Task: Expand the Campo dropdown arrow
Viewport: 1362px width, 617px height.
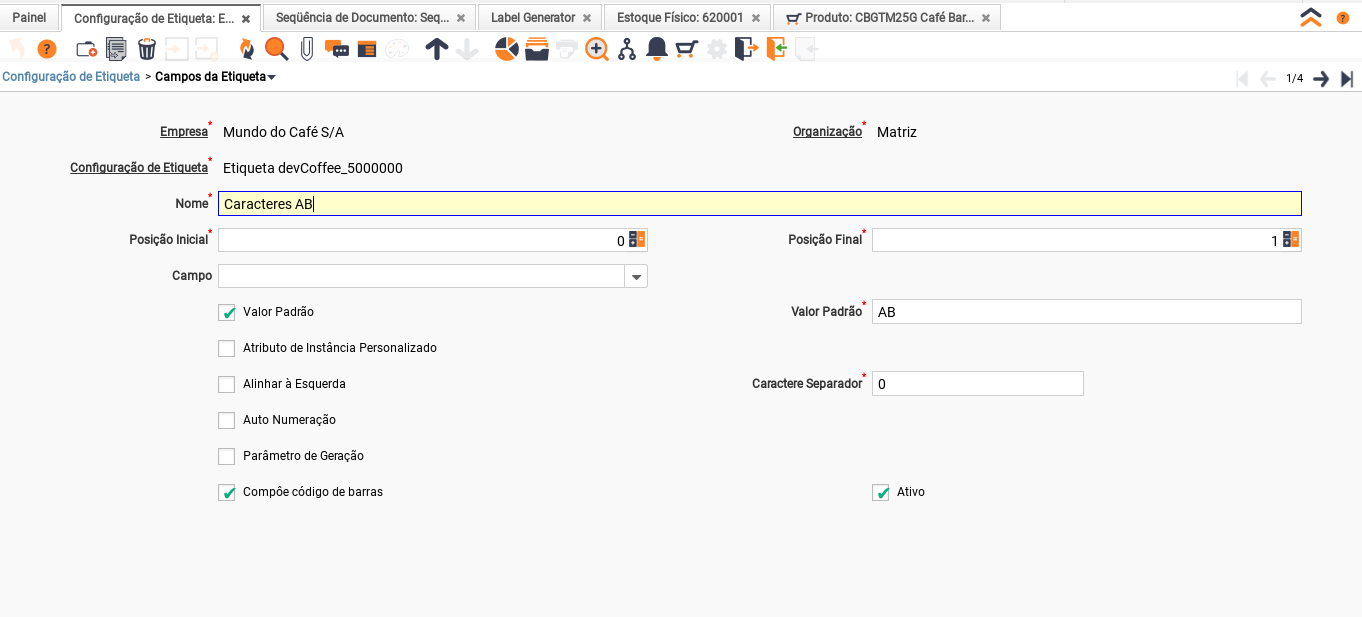Action: tap(636, 277)
